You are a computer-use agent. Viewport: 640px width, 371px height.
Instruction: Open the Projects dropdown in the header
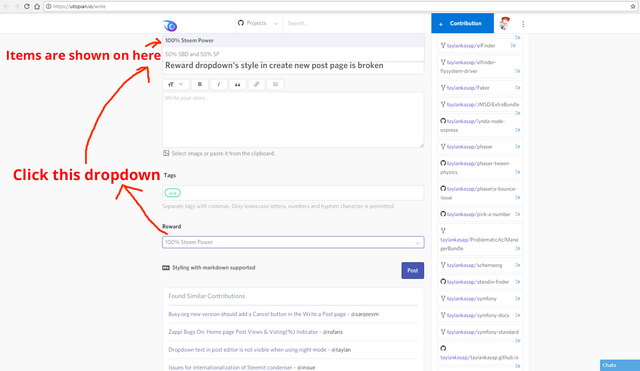click(258, 23)
